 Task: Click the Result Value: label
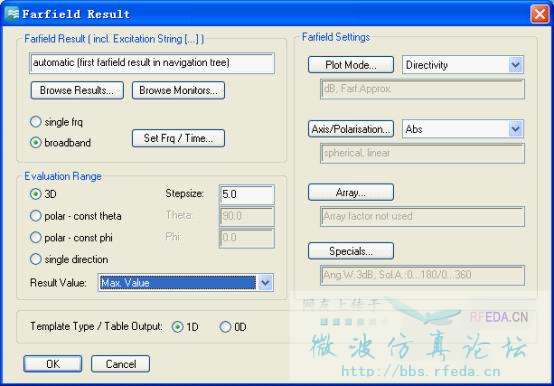[x=58, y=283]
